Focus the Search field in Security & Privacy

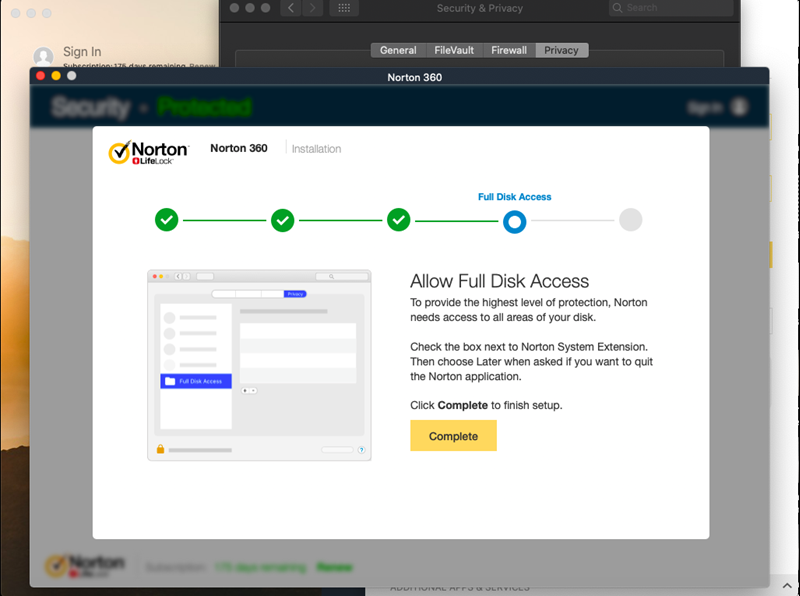pos(670,8)
